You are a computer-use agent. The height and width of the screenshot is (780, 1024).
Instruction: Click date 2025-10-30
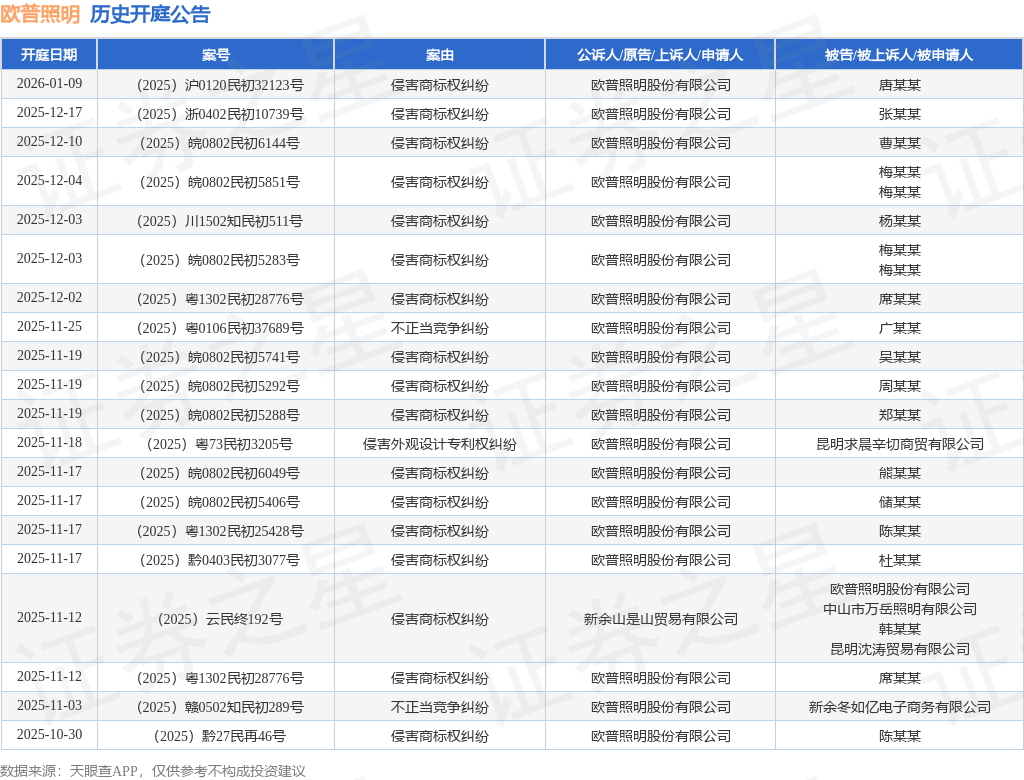[50, 734]
